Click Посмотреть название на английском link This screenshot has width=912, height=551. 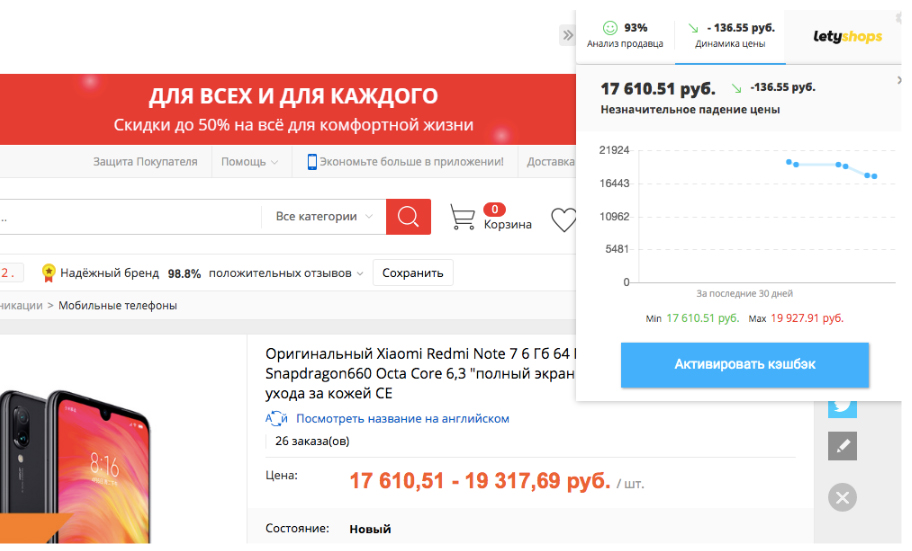point(402,418)
